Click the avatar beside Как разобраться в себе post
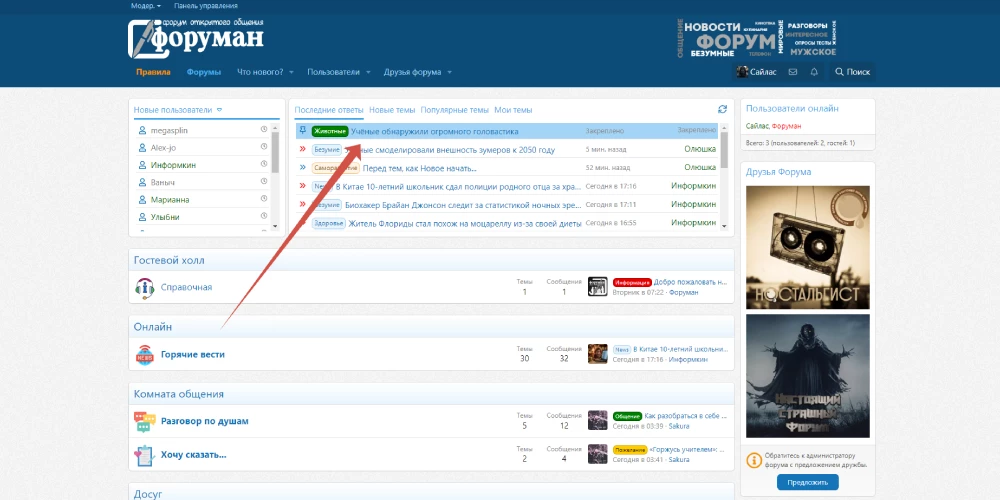Screen dimensions: 1000x500 coord(598,420)
